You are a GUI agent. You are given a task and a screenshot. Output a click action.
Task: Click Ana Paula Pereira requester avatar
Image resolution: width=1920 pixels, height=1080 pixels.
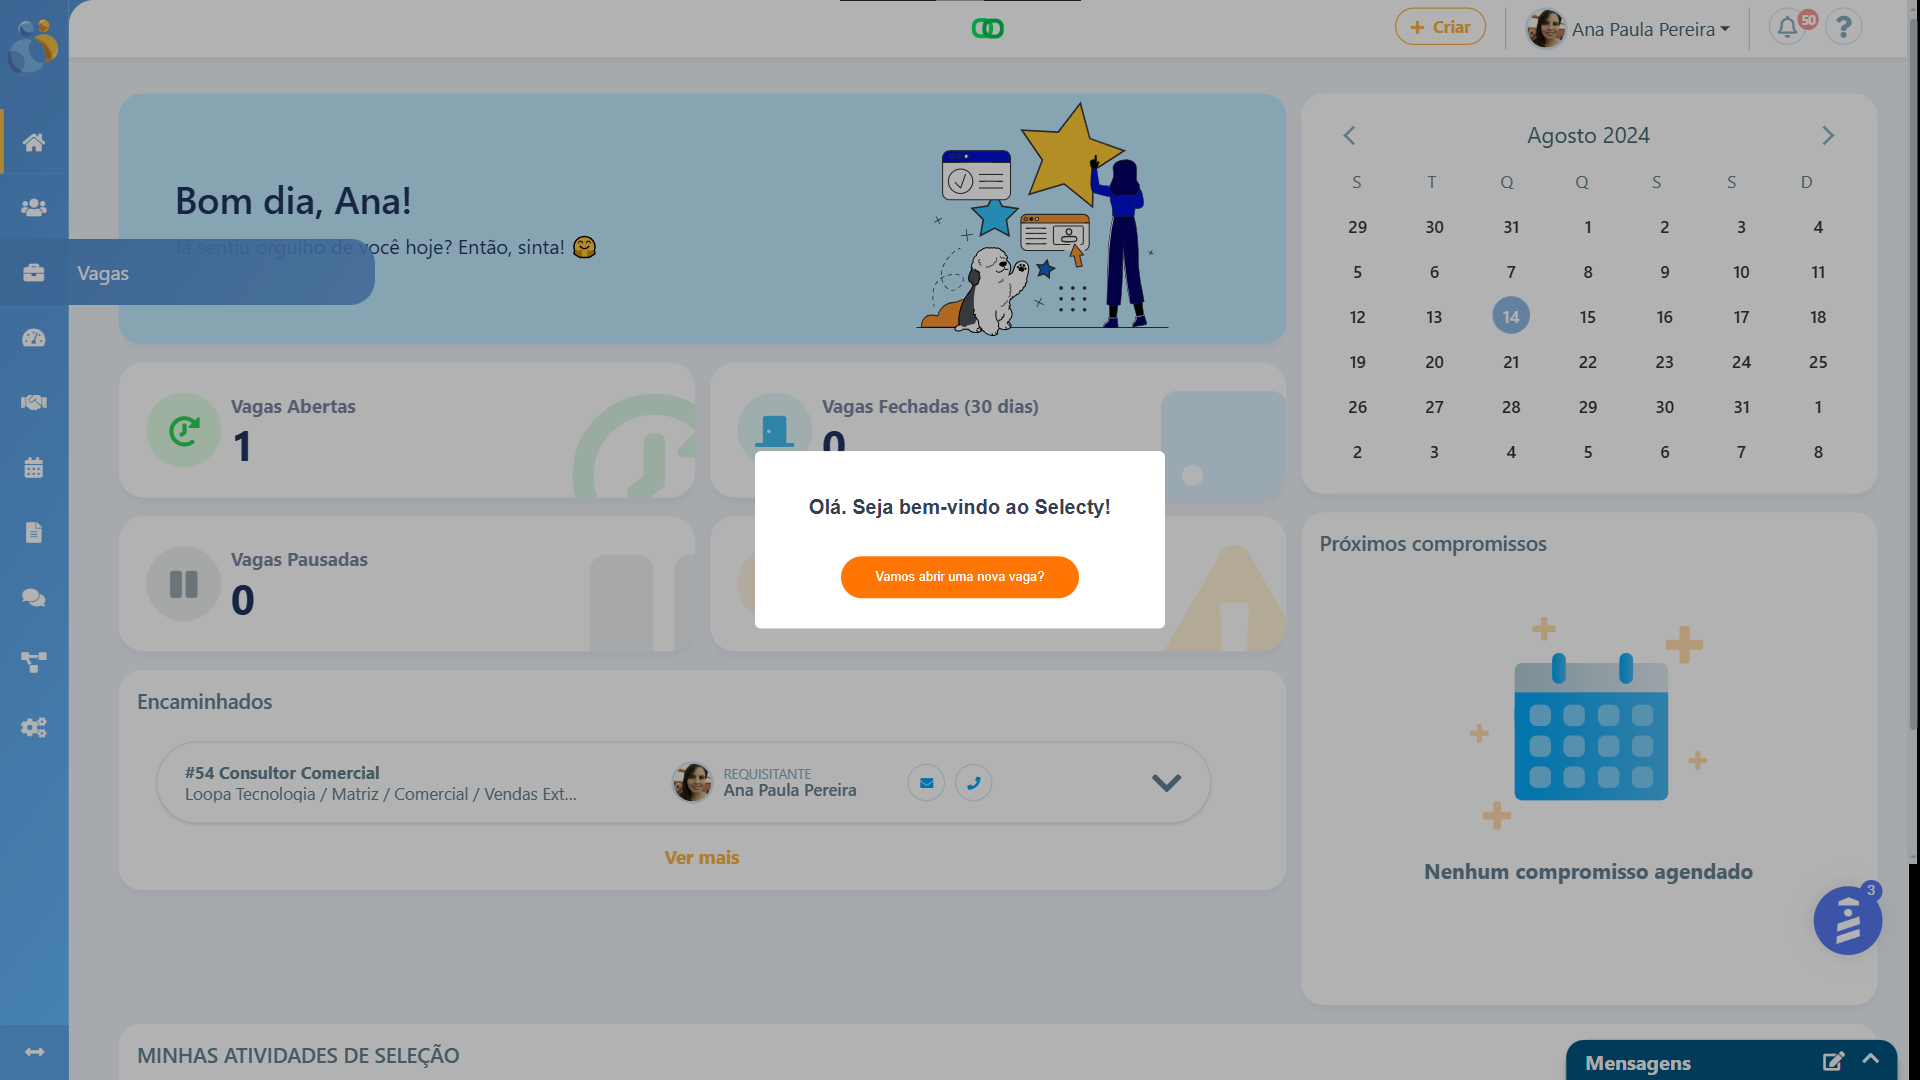coord(692,782)
